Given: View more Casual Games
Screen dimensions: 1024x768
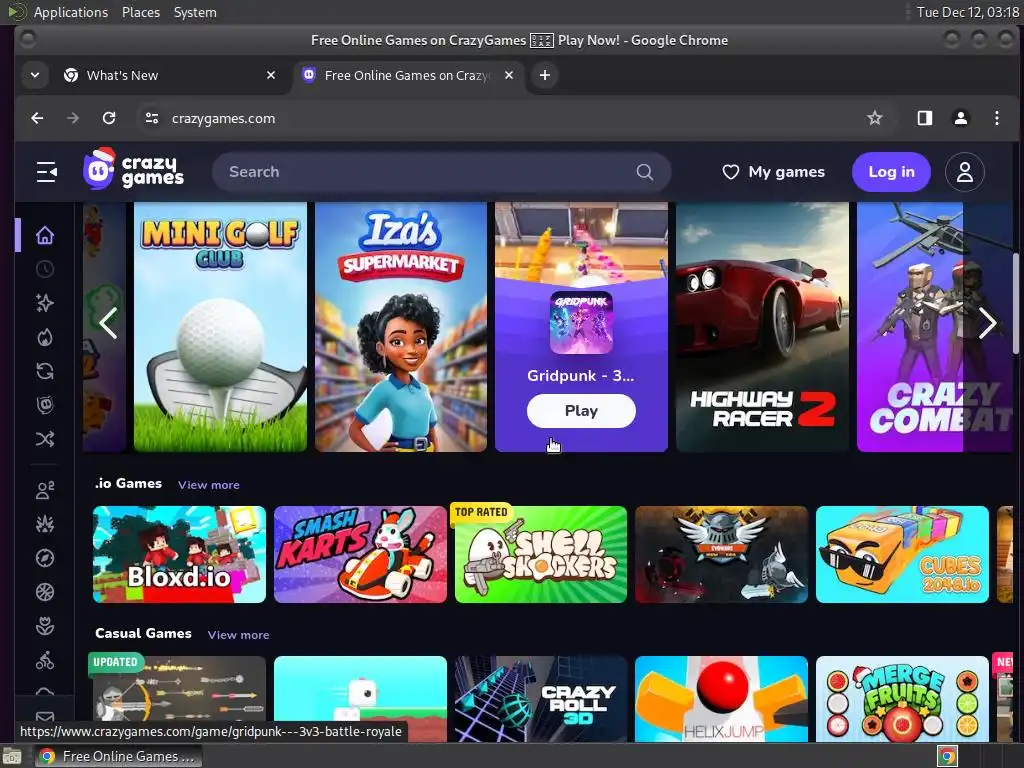Looking at the screenshot, I should (x=238, y=635).
